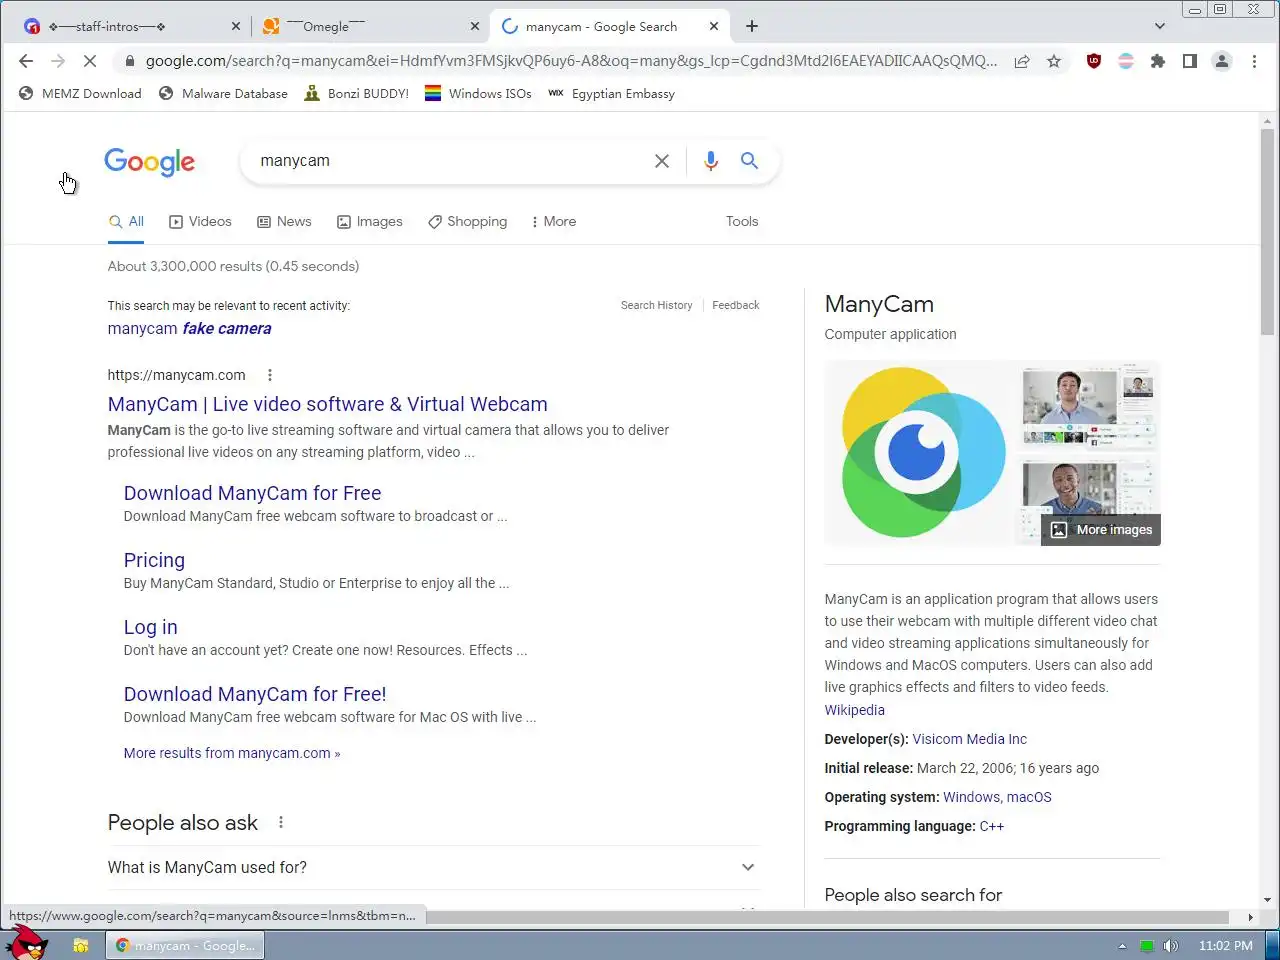Viewport: 1280px width, 960px height.
Task: Click the Windows operating system link
Action: [970, 797]
